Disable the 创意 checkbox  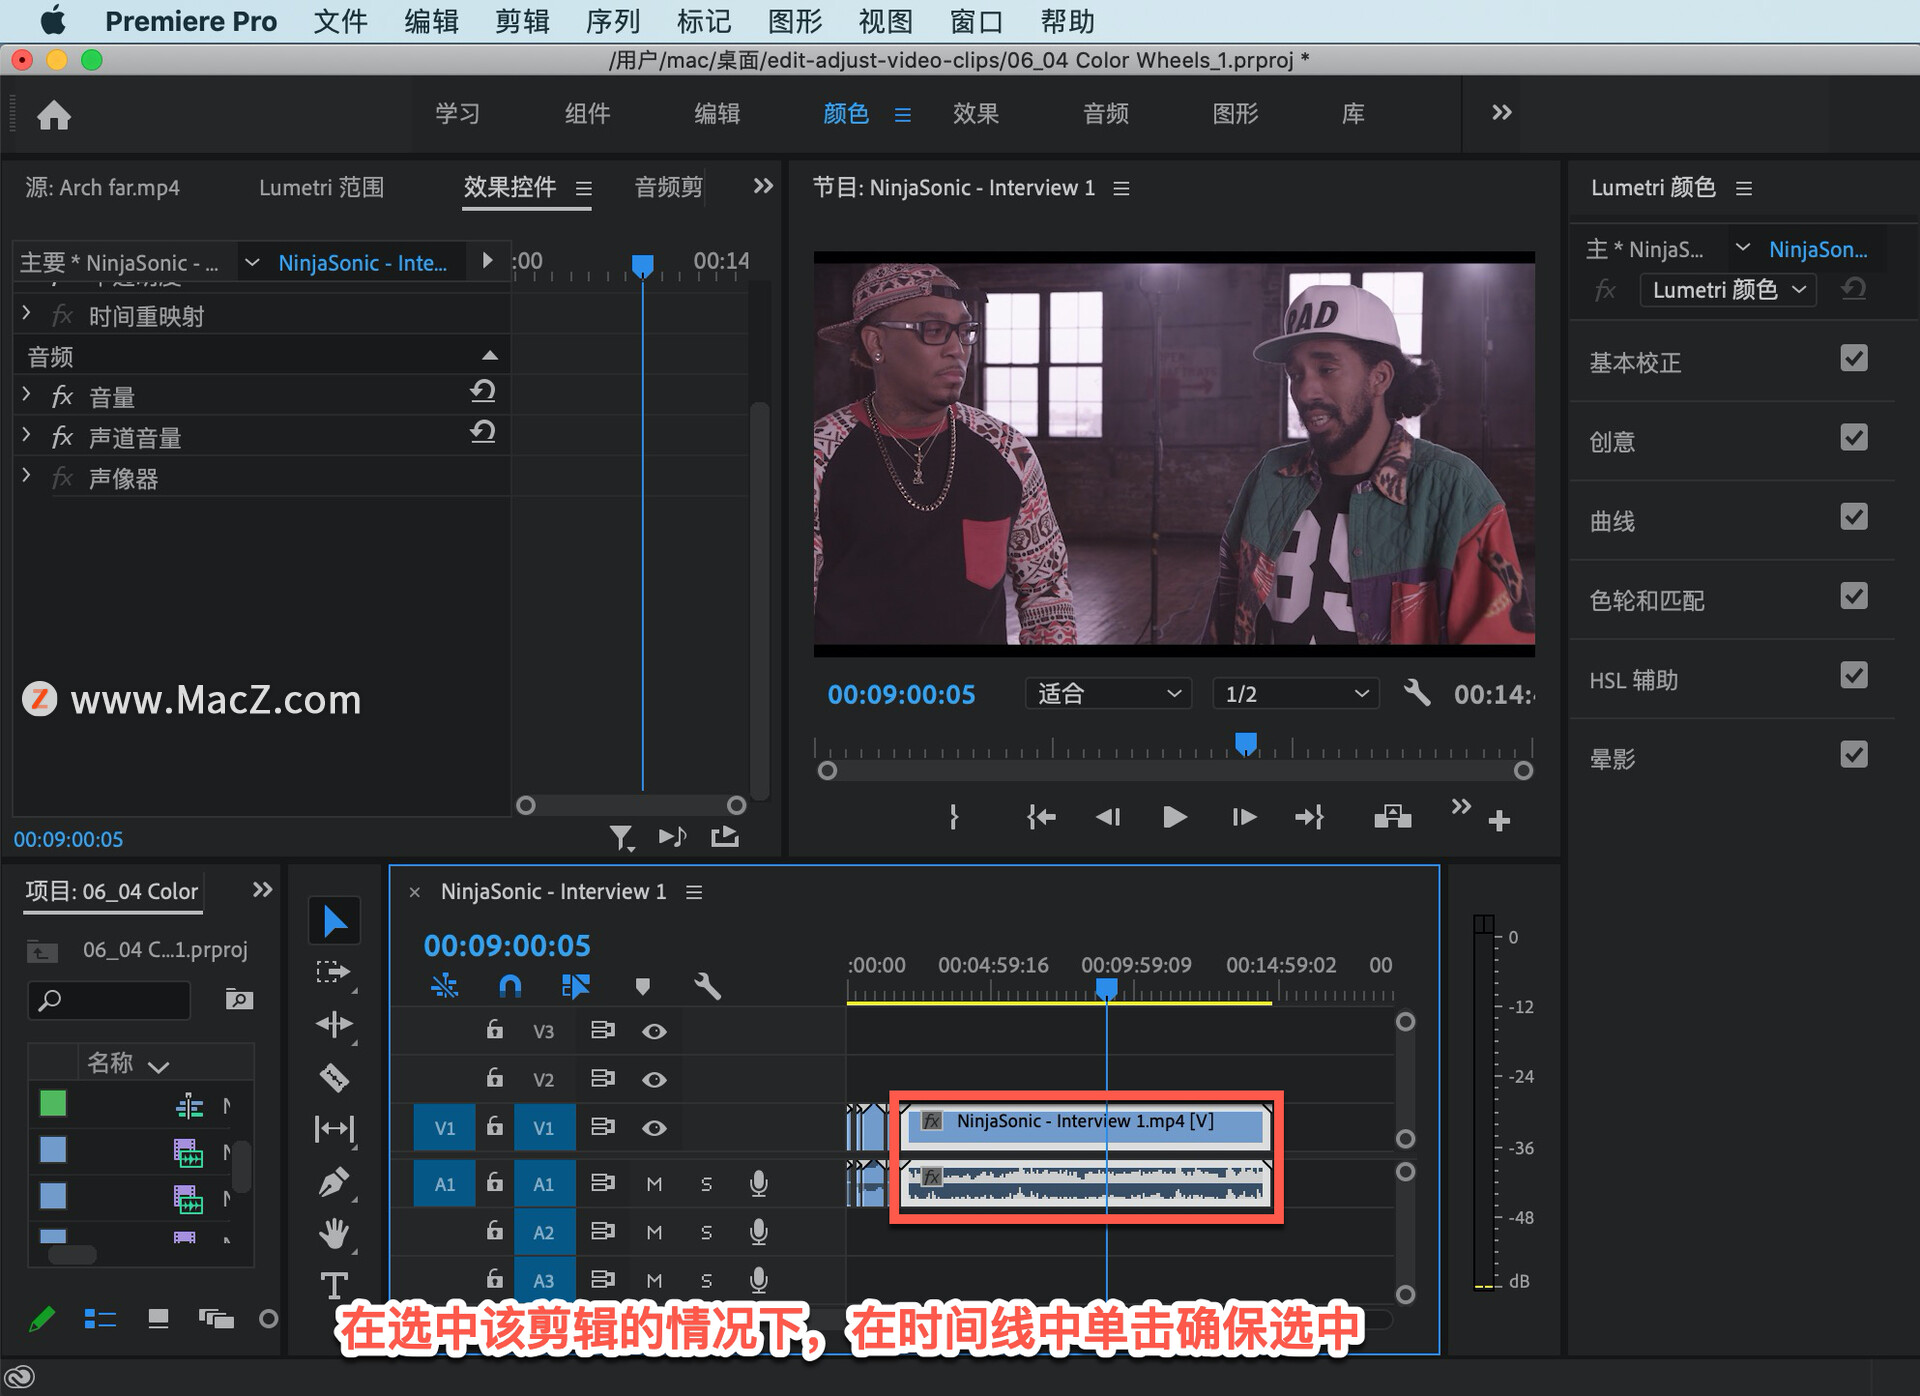(1854, 437)
